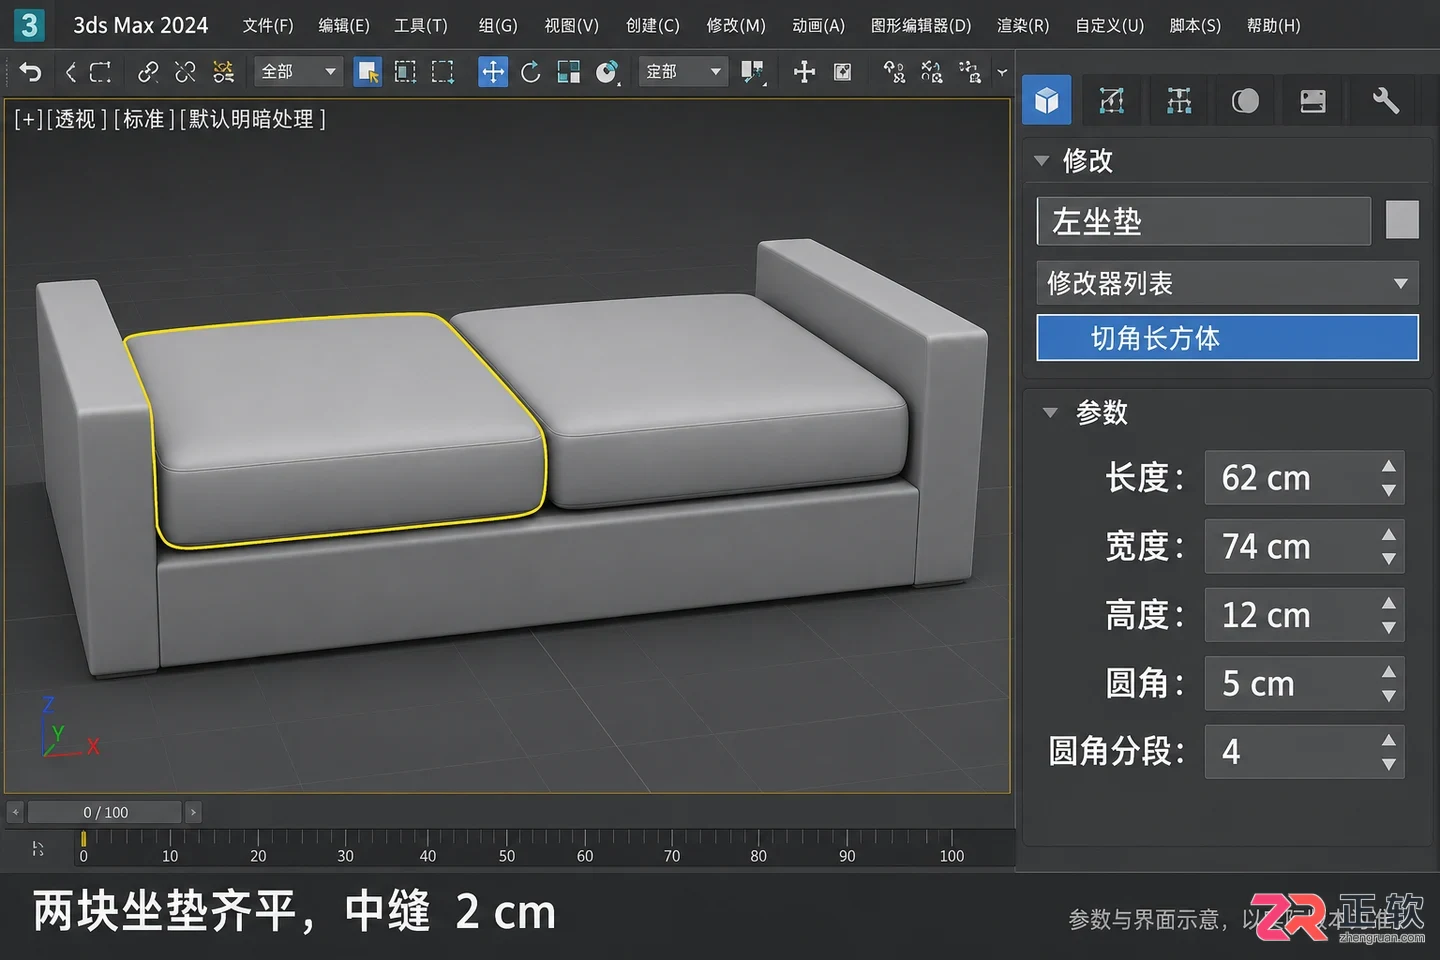This screenshot has height=960, width=1440.
Task: Open the Motion command panel tab
Action: [x=1245, y=100]
